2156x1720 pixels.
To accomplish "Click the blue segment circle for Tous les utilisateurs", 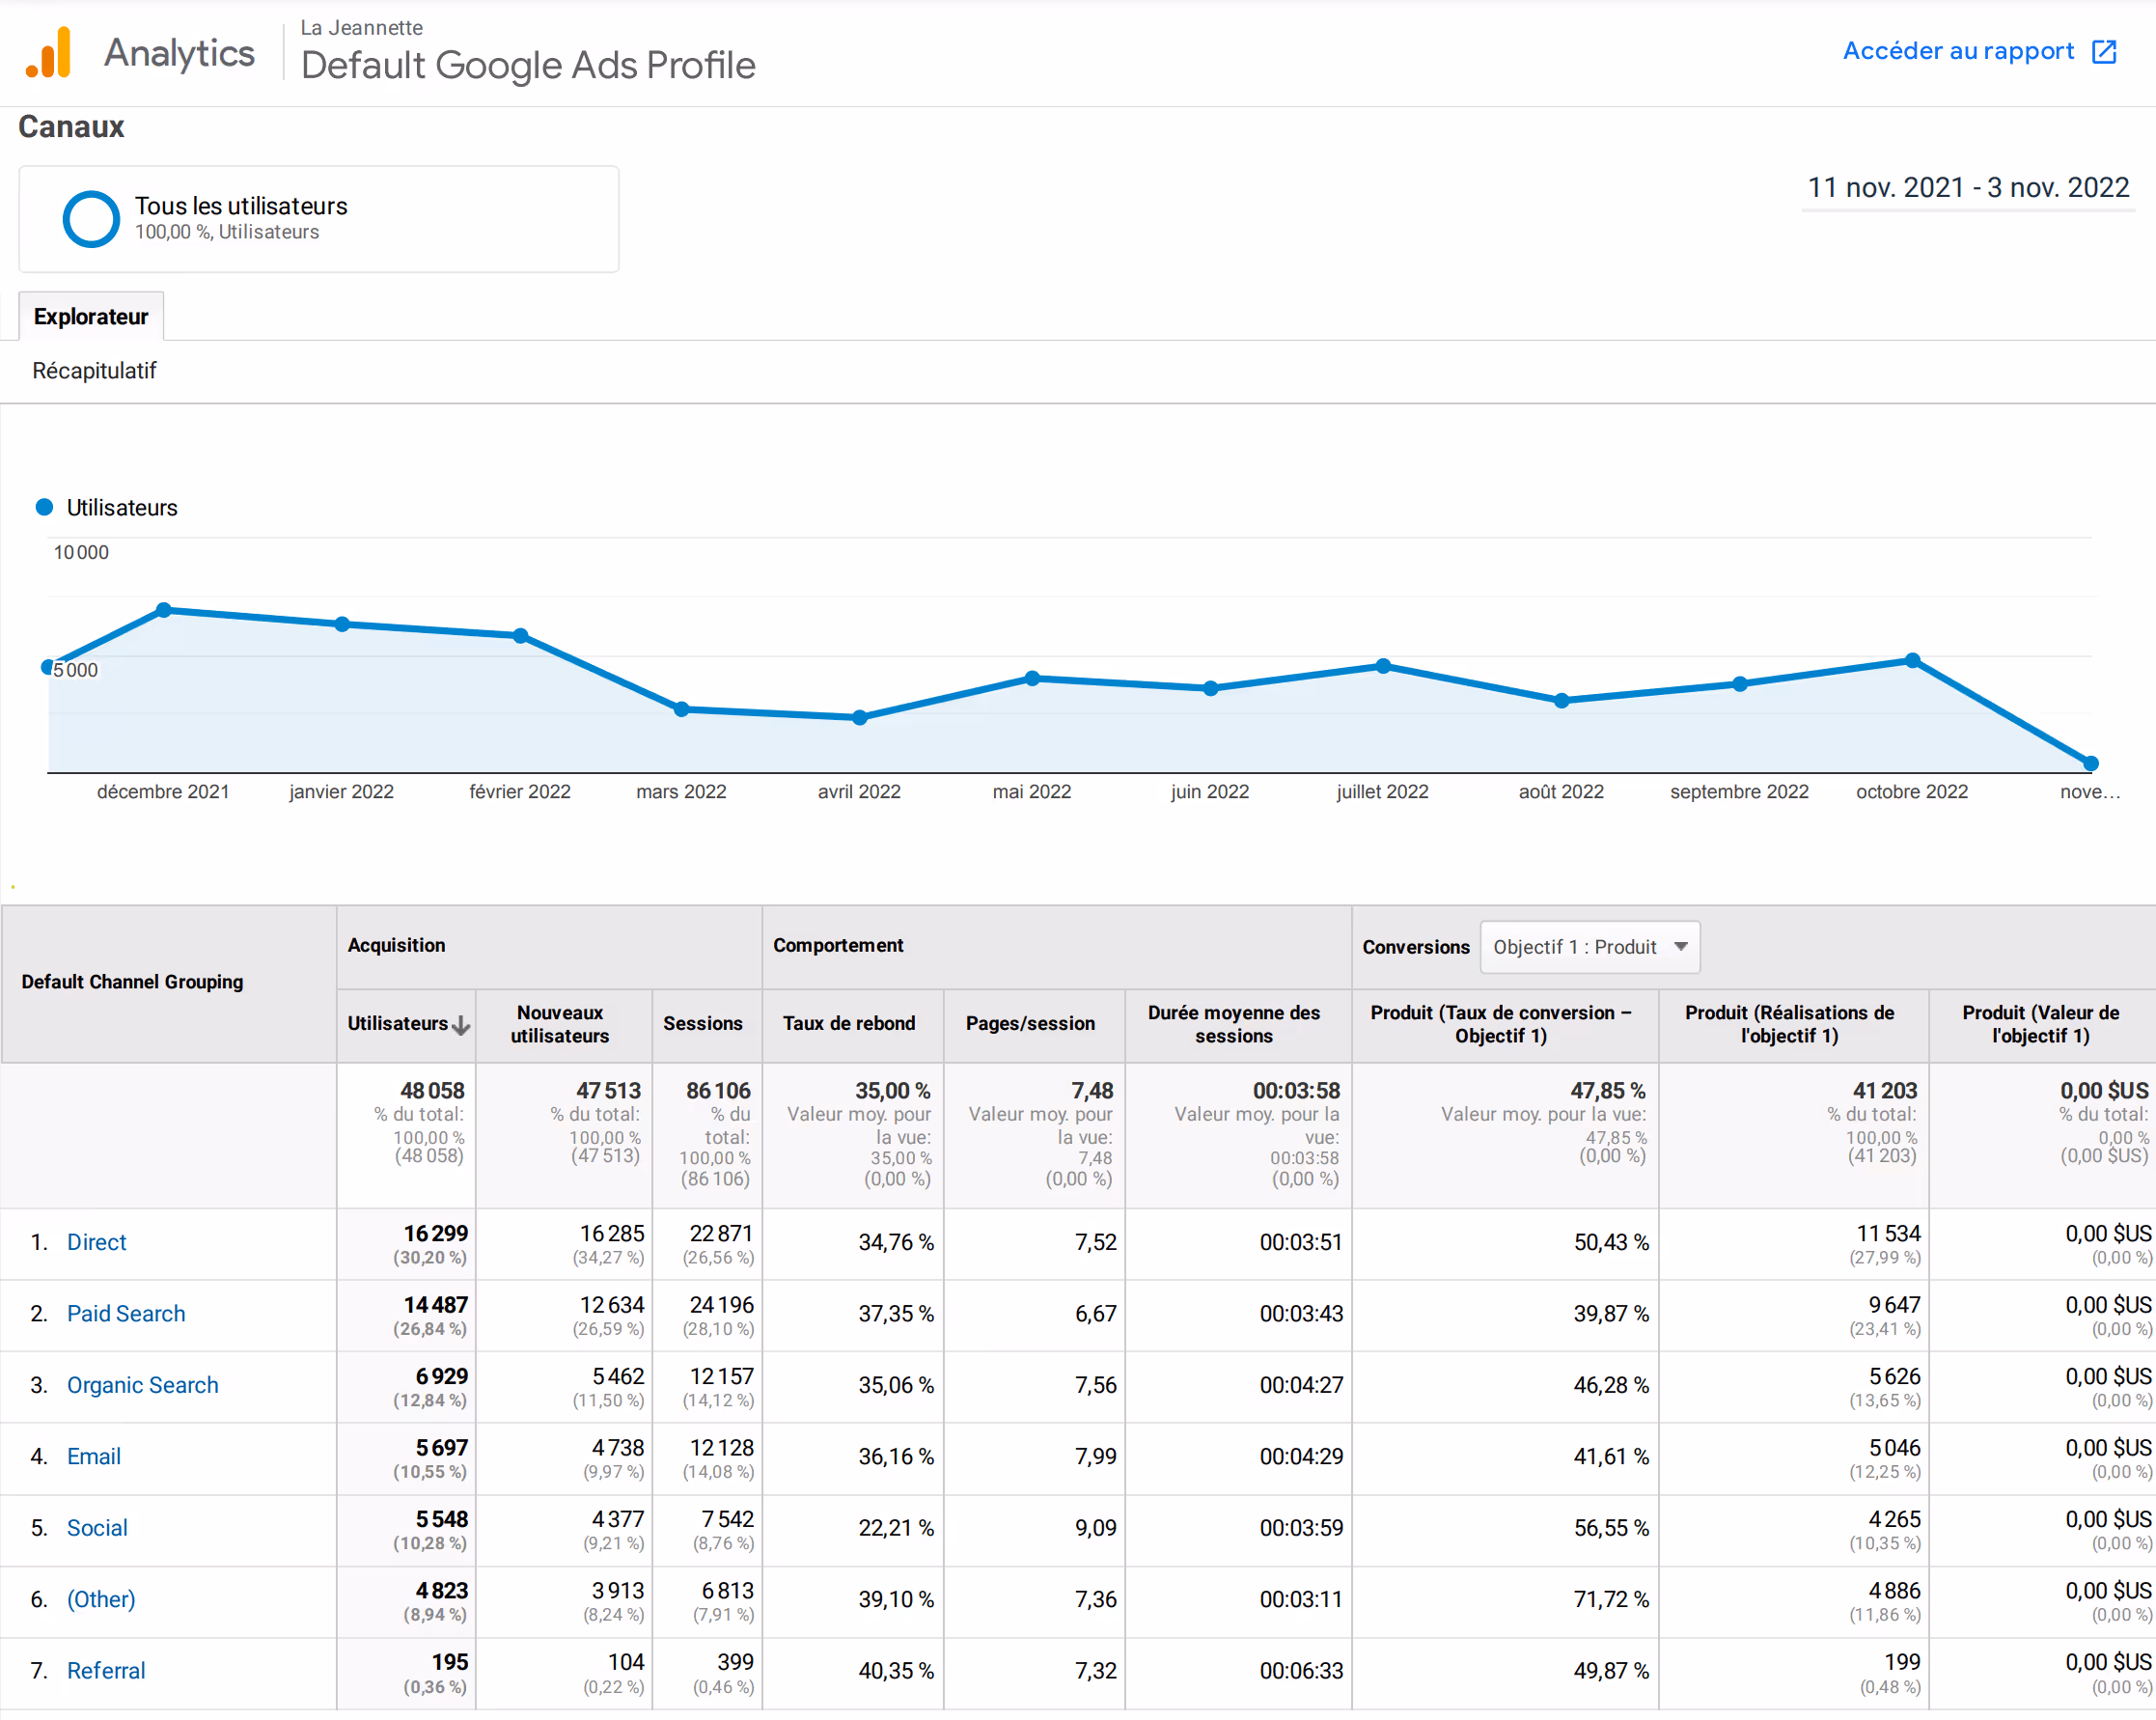I will coord(91,218).
